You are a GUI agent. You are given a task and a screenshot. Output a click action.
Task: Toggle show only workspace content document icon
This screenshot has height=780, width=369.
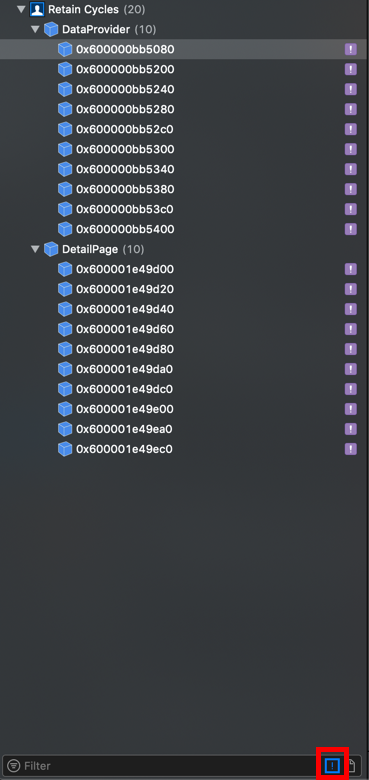point(351,766)
